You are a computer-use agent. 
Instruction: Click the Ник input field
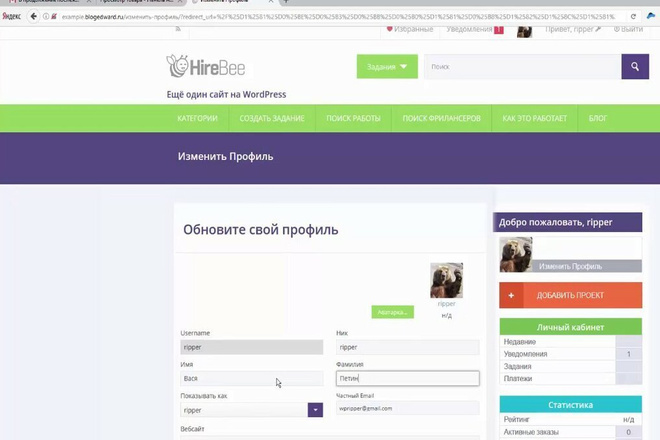pos(407,347)
